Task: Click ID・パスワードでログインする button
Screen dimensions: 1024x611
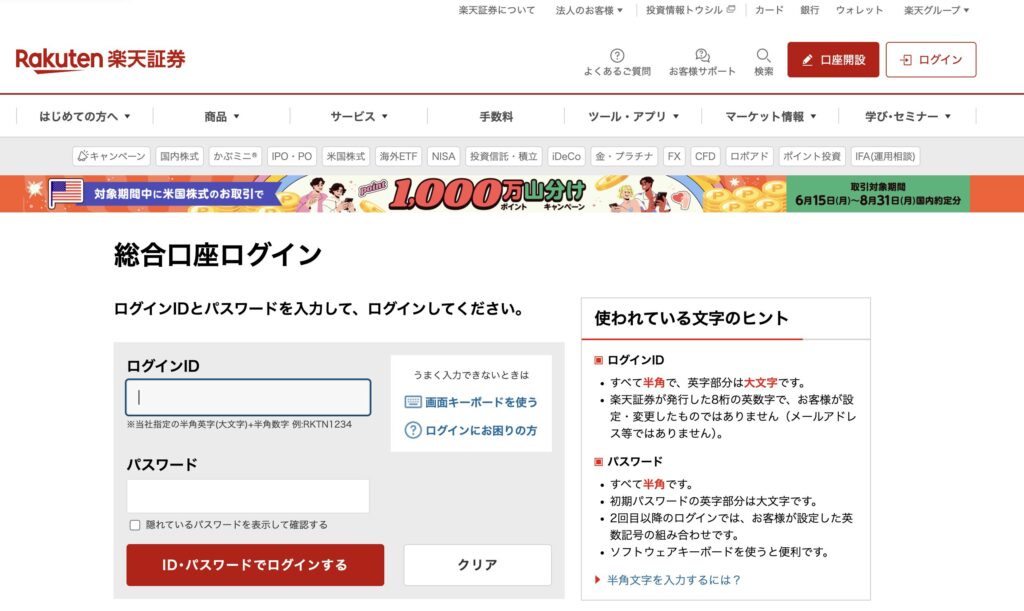Action: tap(255, 565)
